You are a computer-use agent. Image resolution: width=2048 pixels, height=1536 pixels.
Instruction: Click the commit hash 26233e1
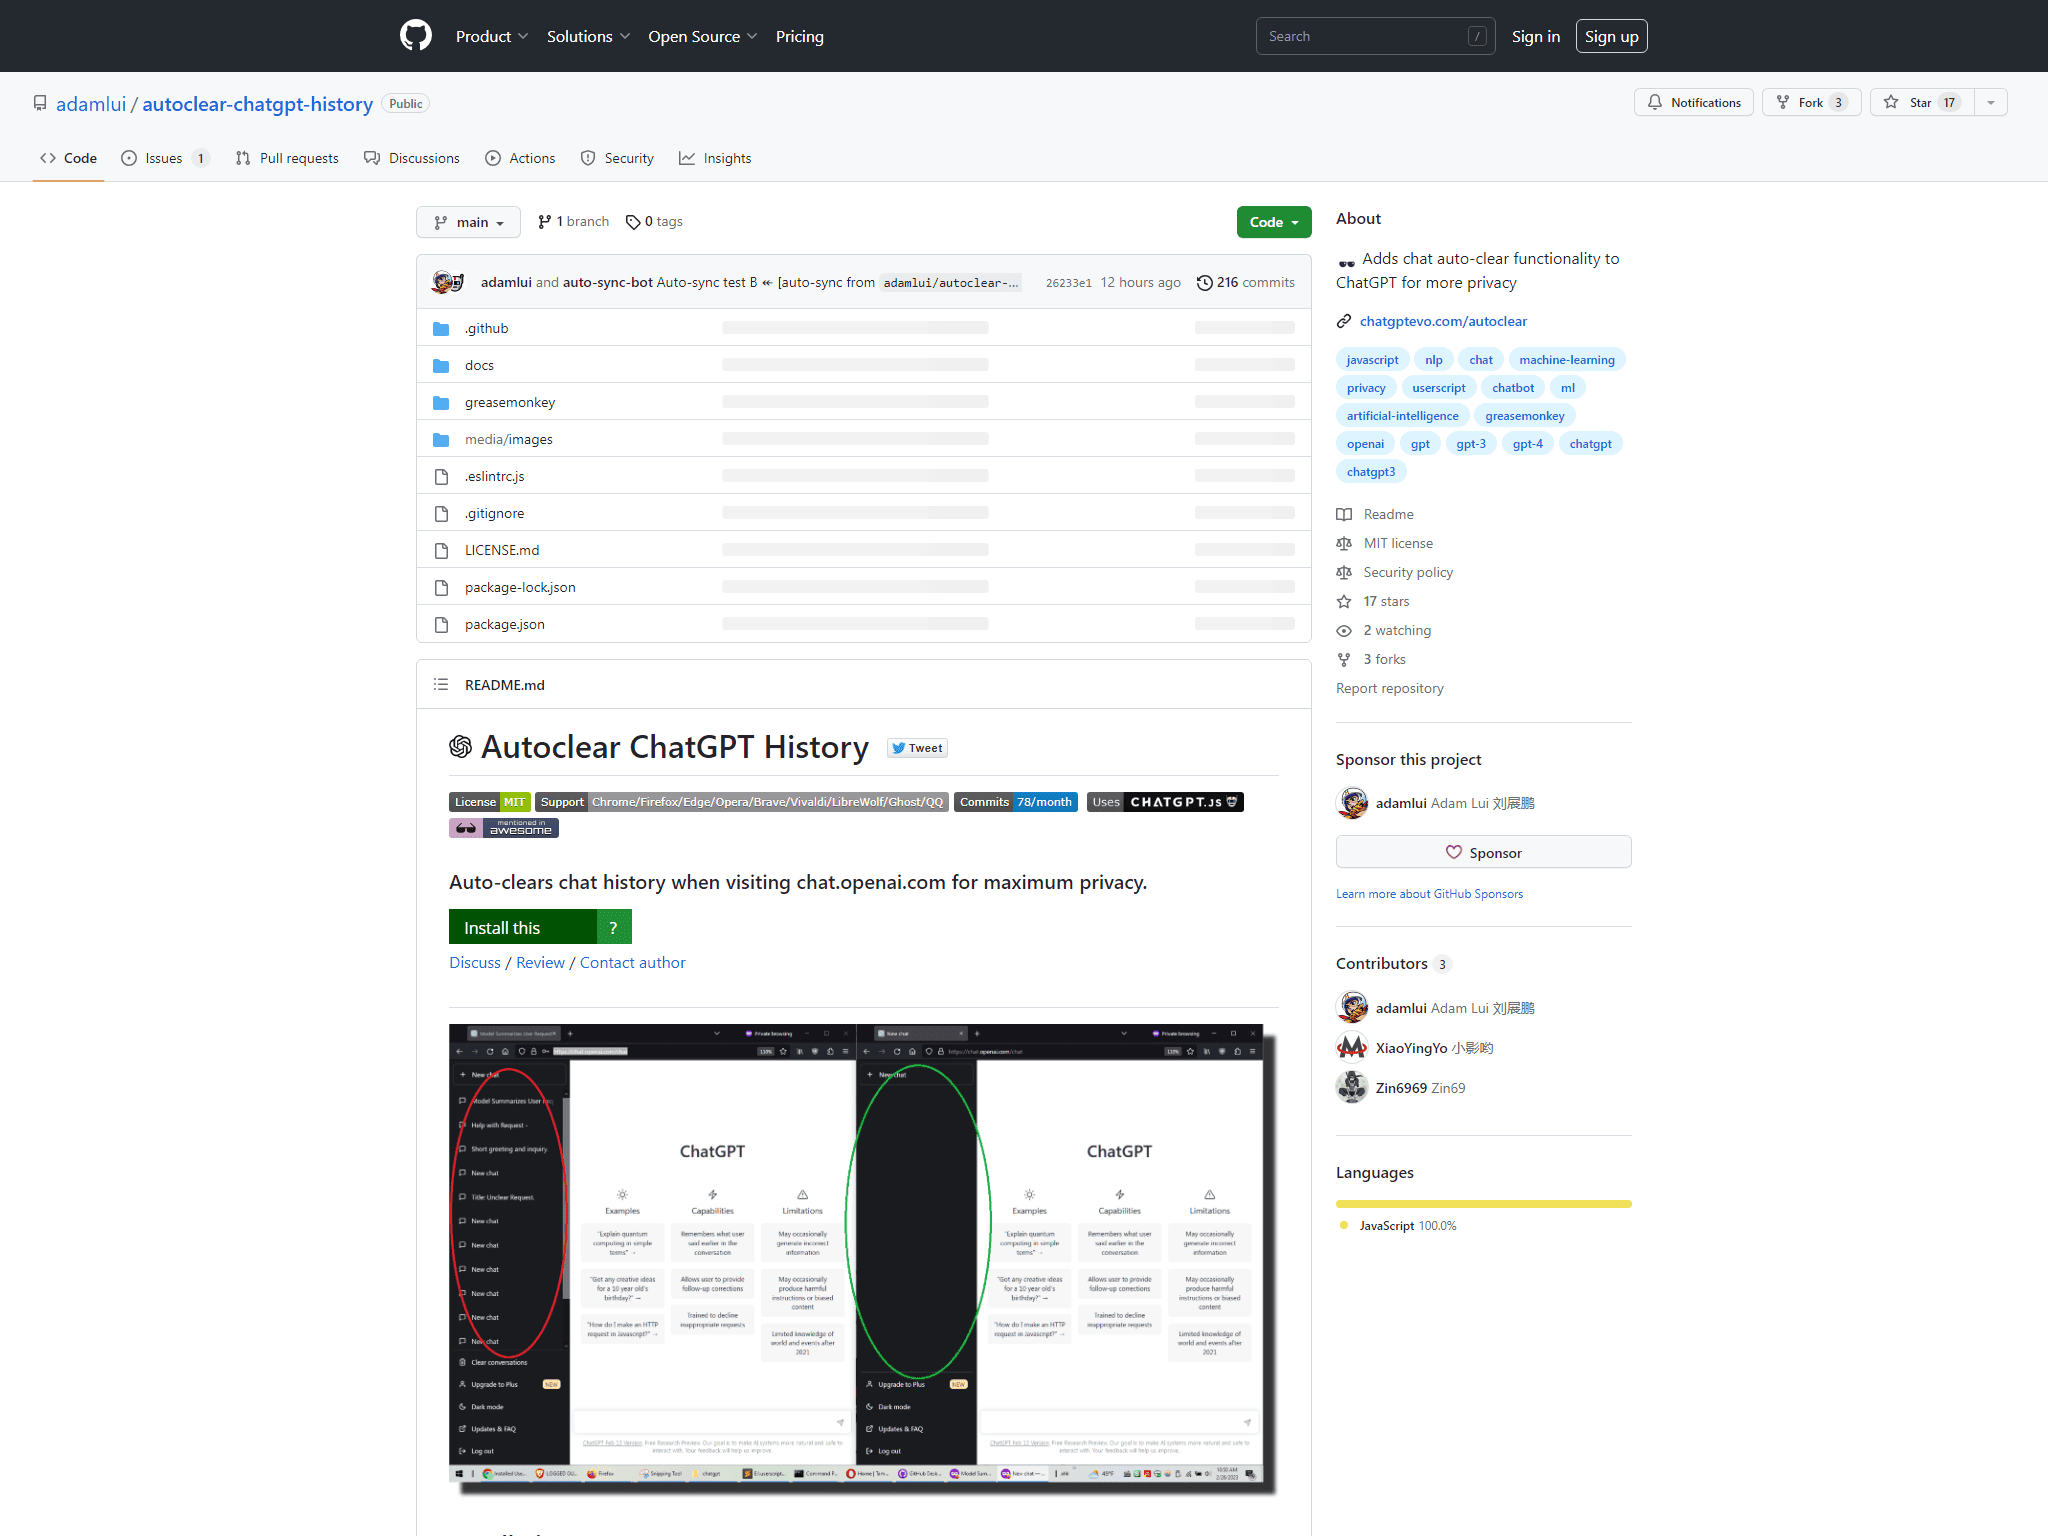tap(1068, 283)
